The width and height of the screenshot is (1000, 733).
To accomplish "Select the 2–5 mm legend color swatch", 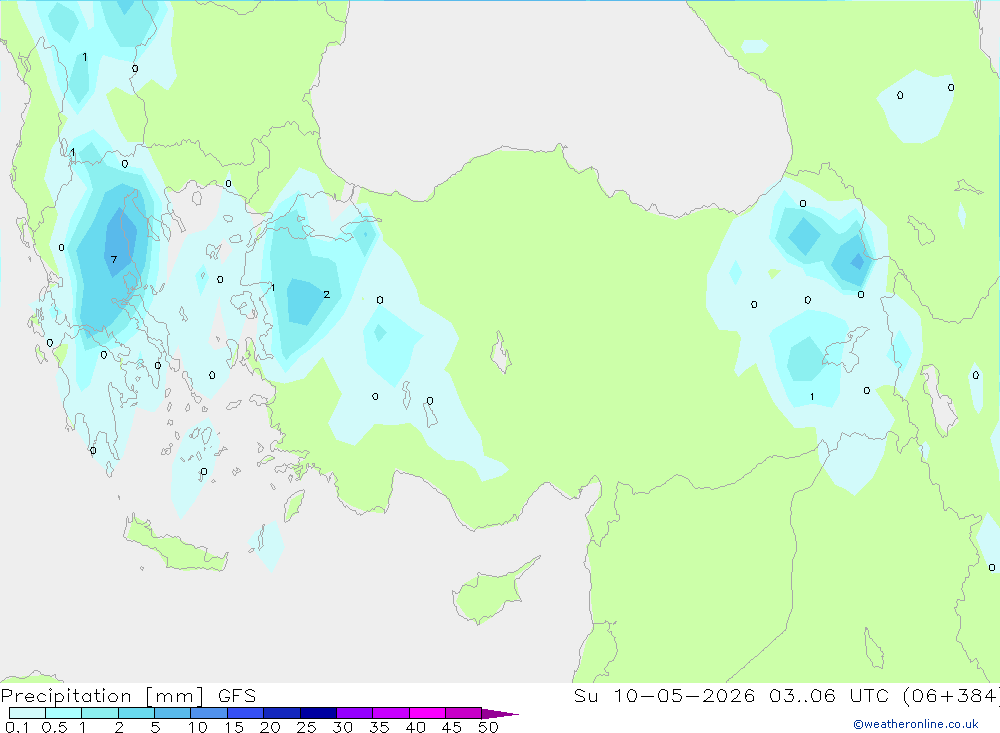I will 136,713.
